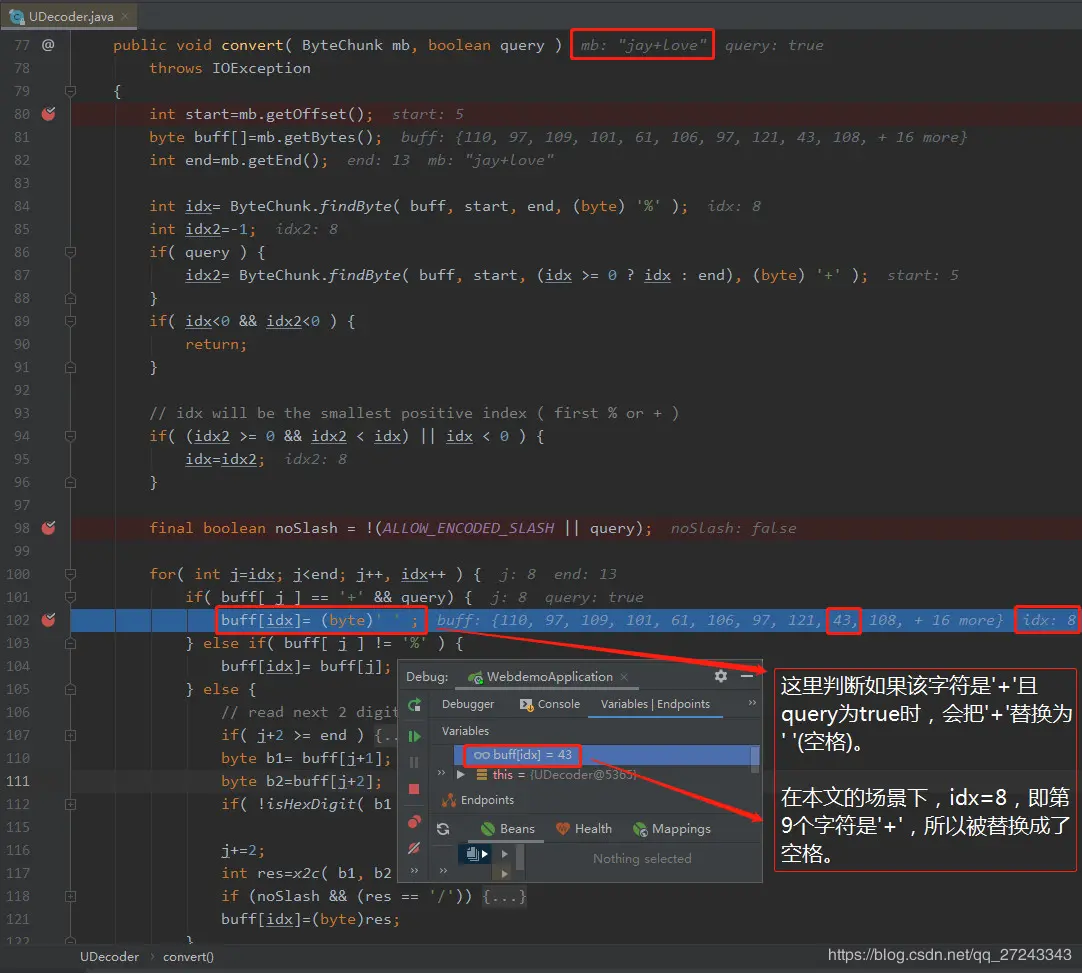
Task: Open View Breakpoints (double red circles icon)
Action: tap(414, 821)
